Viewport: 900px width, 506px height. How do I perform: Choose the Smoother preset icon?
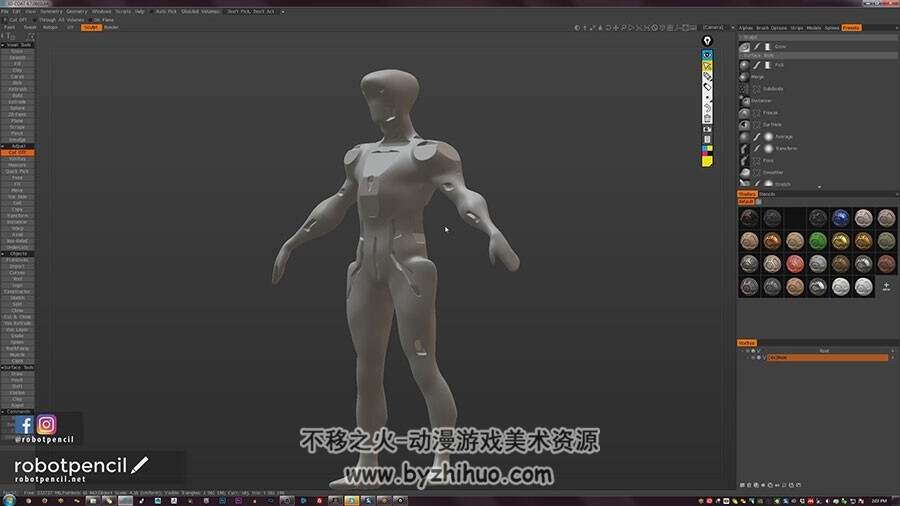(x=744, y=173)
